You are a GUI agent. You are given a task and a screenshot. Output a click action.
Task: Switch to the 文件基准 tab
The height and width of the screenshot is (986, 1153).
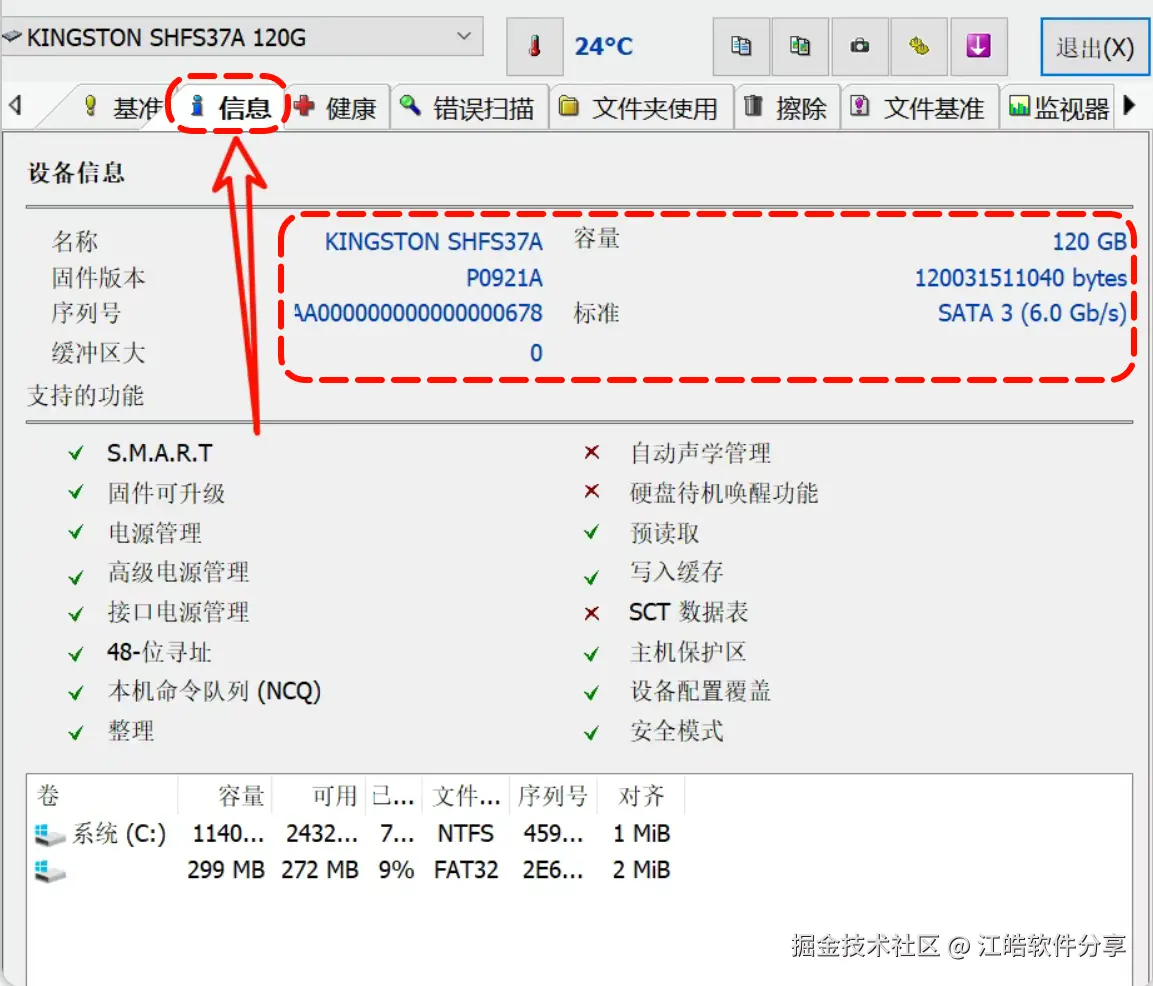(x=918, y=108)
